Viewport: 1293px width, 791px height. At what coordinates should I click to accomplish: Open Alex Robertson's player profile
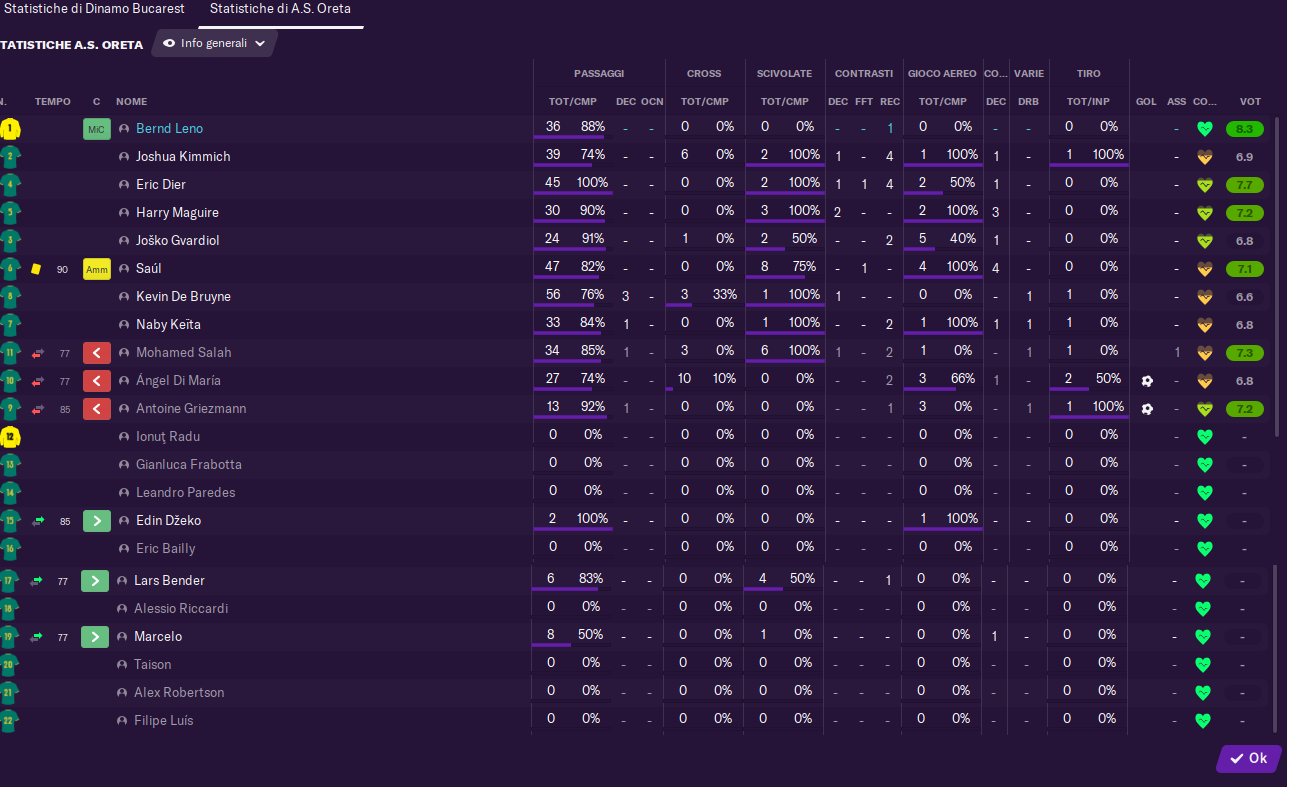click(x=179, y=692)
